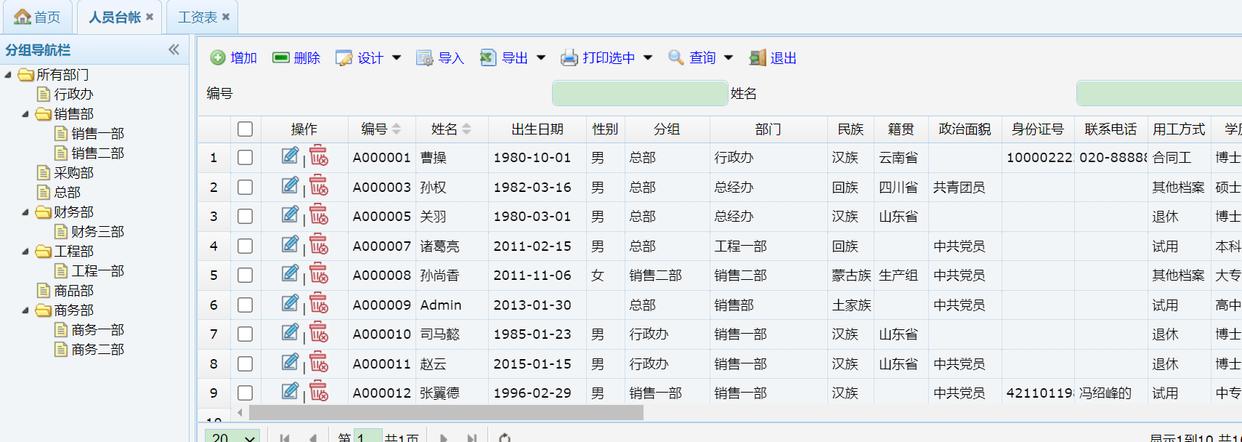The image size is (1242, 442).
Task: Click the 增加 (Add) toolbar icon
Action: [x=218, y=58]
